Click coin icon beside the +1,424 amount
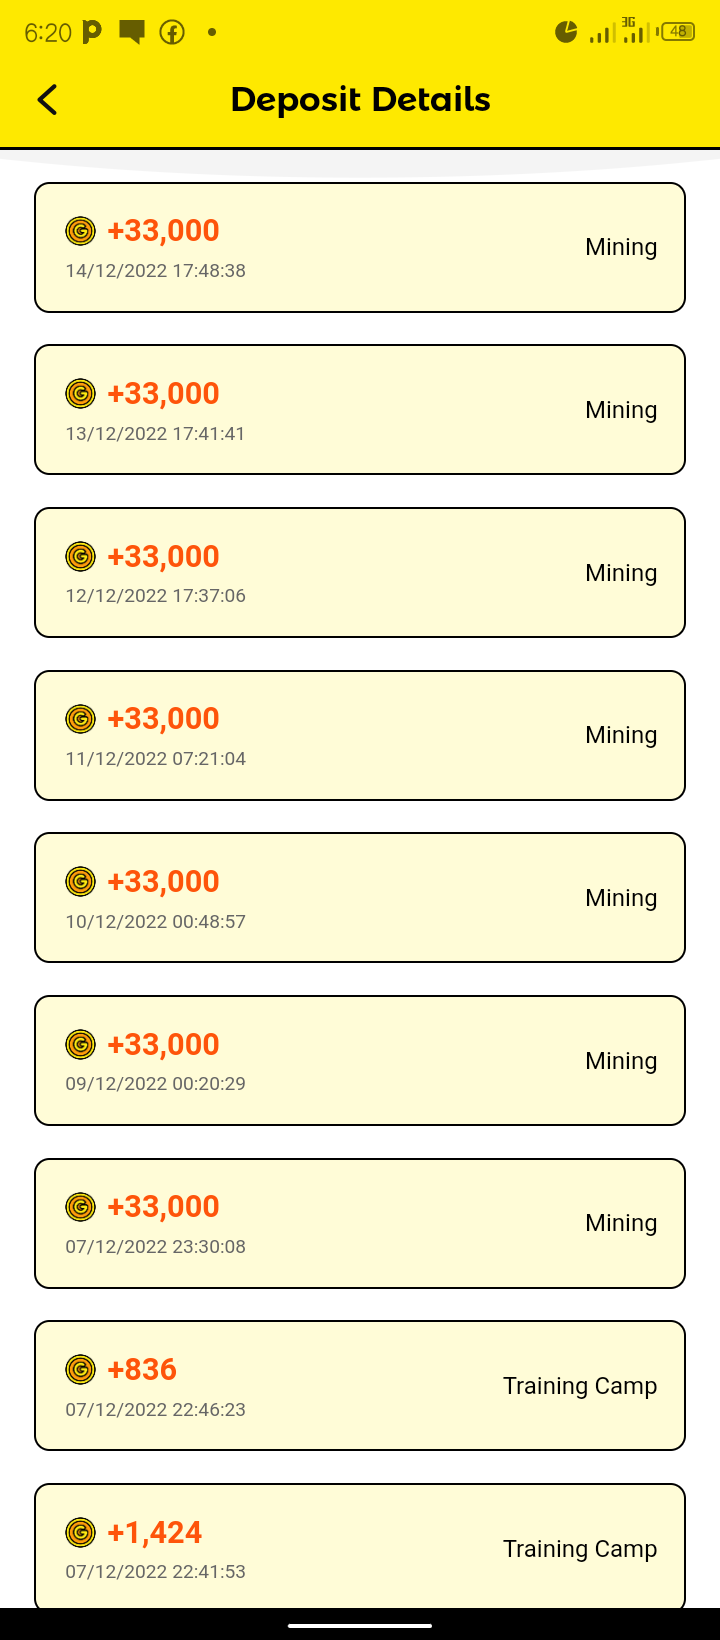 [x=80, y=1532]
